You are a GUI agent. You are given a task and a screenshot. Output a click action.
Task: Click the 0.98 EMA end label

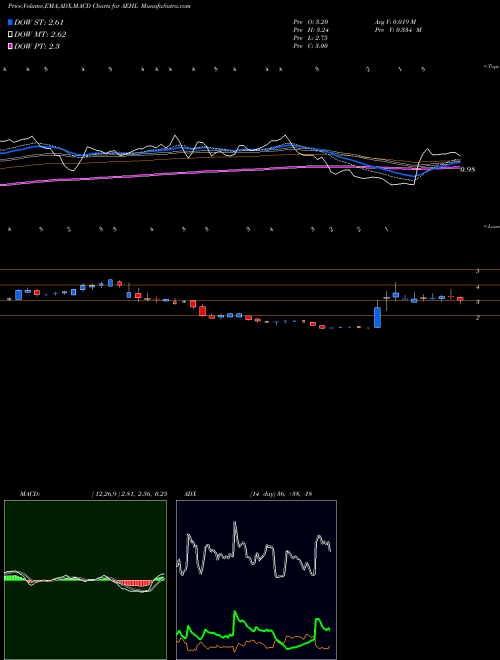pyautogui.click(x=468, y=169)
